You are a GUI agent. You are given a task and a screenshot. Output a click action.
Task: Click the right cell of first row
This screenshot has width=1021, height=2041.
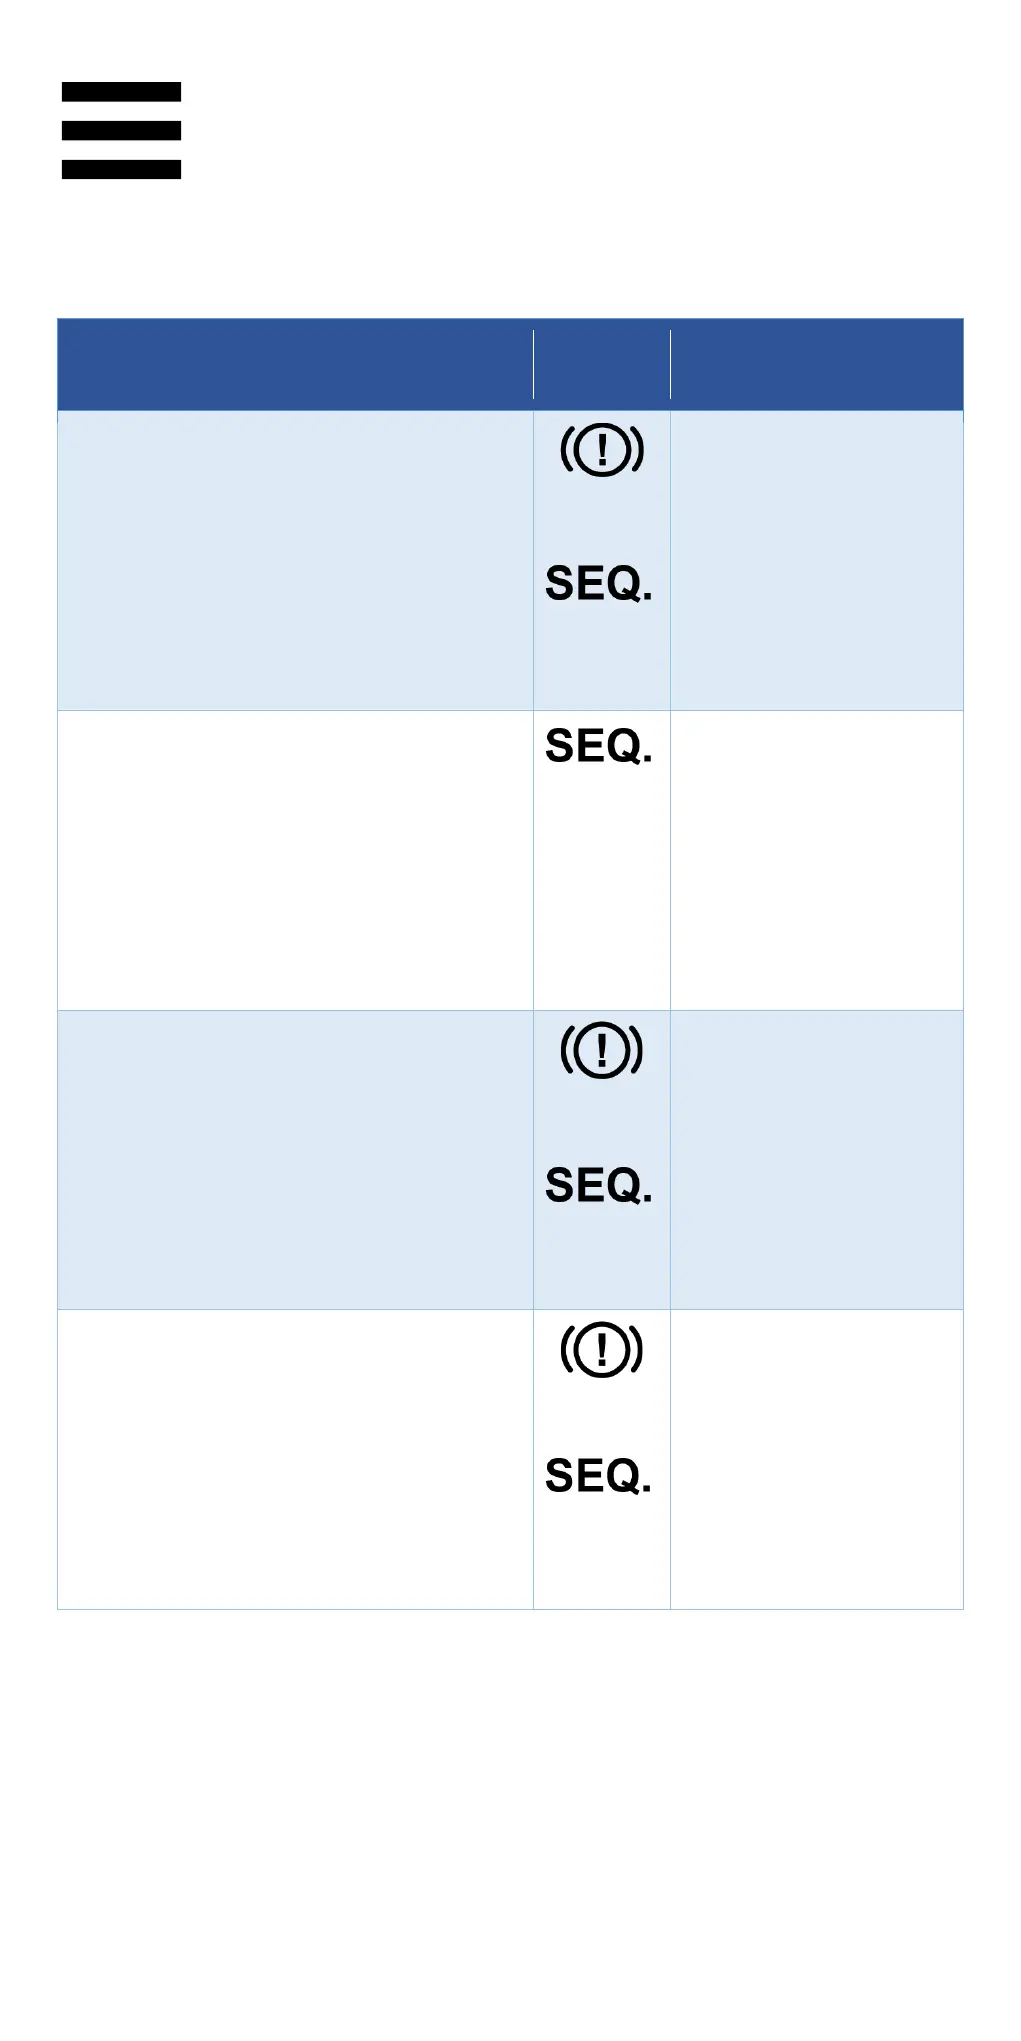(x=816, y=560)
